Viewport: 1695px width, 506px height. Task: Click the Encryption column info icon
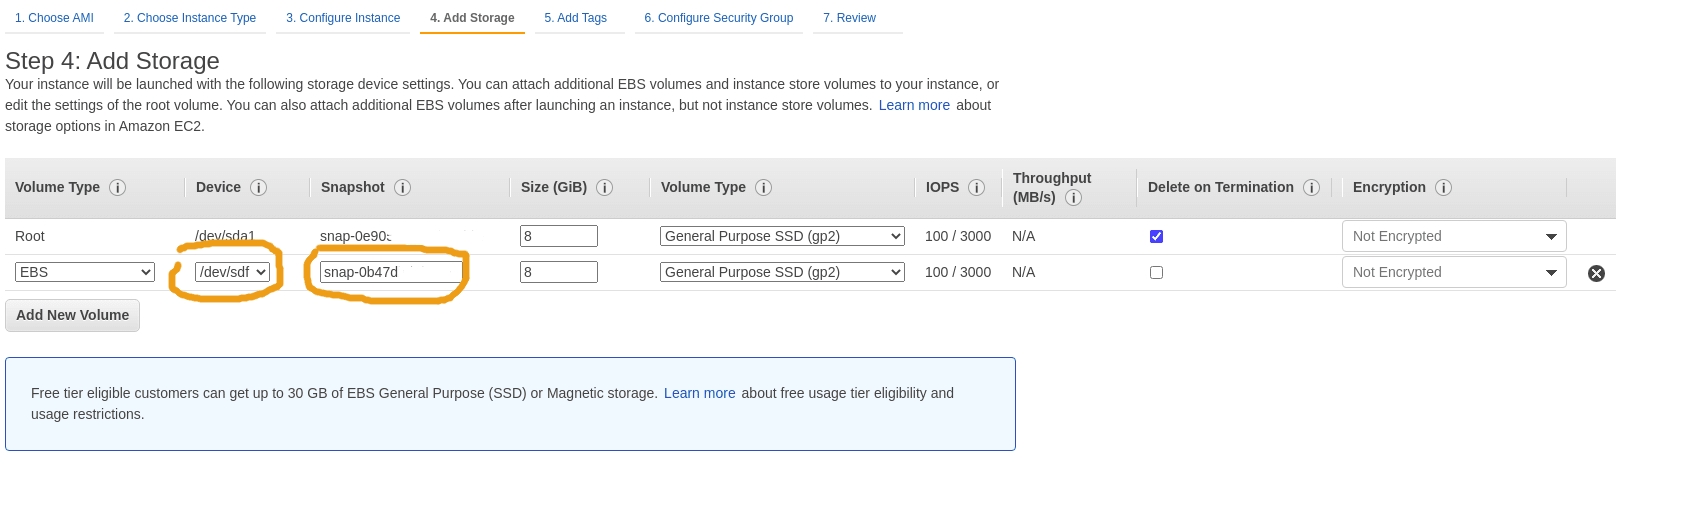(x=1443, y=187)
